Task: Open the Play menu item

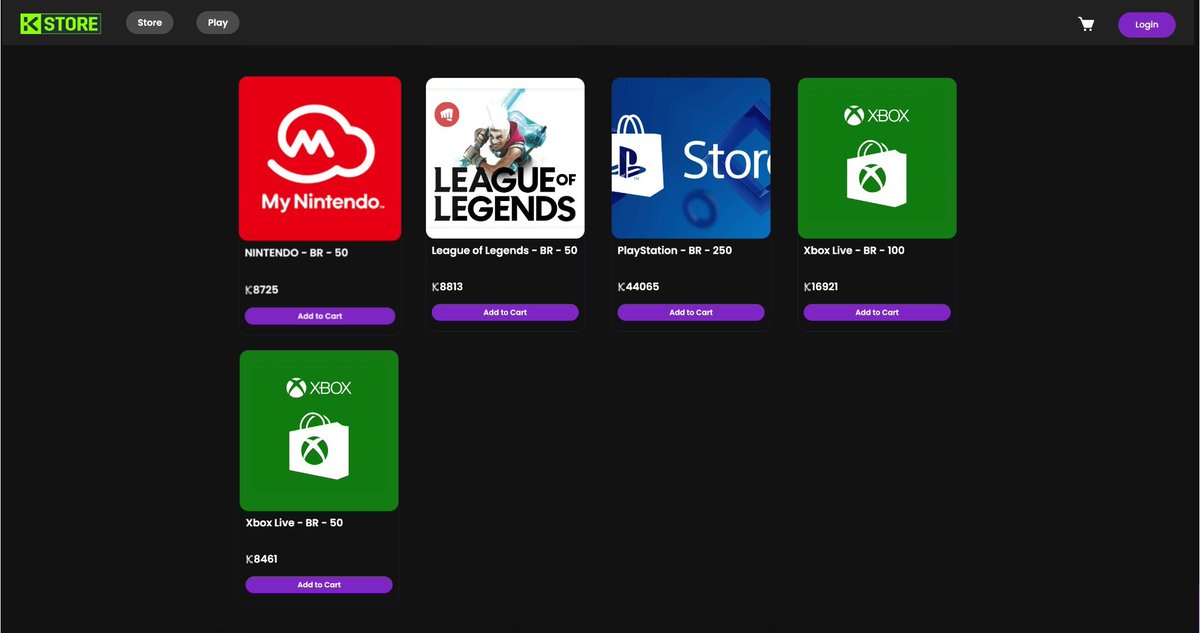Action: pos(218,22)
